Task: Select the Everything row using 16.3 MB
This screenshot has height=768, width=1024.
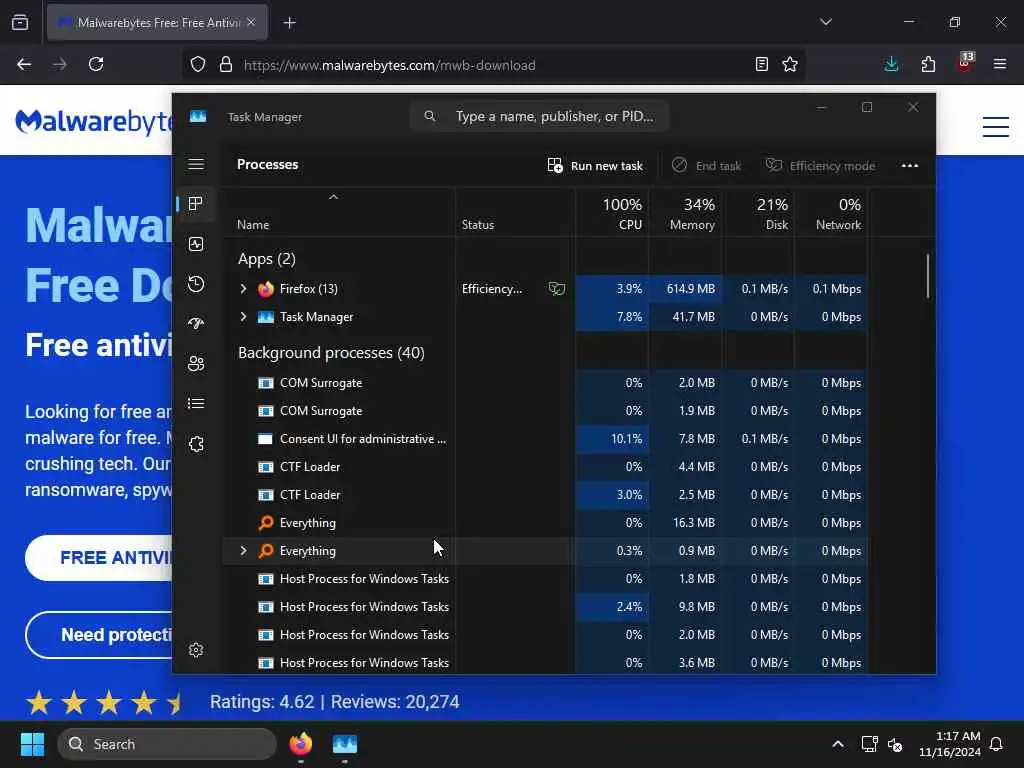Action: tap(545, 523)
